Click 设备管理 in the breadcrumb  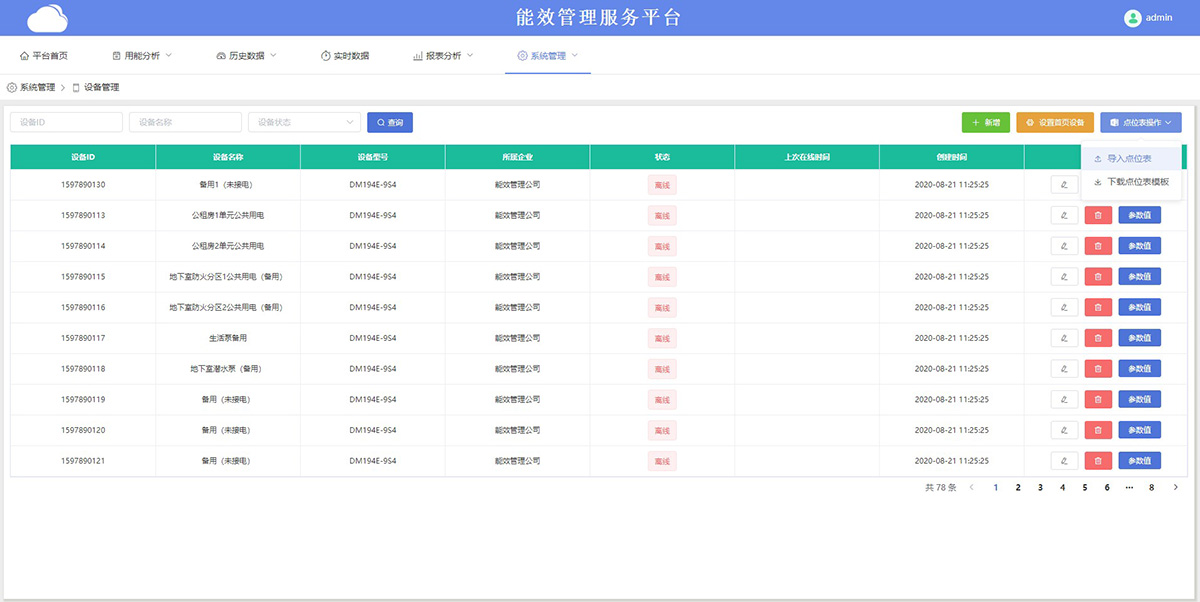point(101,88)
